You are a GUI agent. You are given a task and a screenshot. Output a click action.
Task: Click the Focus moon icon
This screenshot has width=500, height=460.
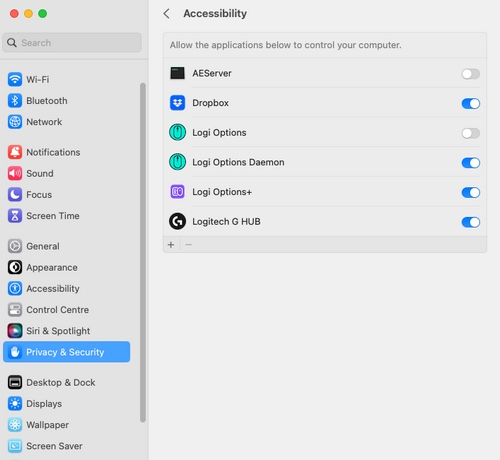click(x=15, y=195)
